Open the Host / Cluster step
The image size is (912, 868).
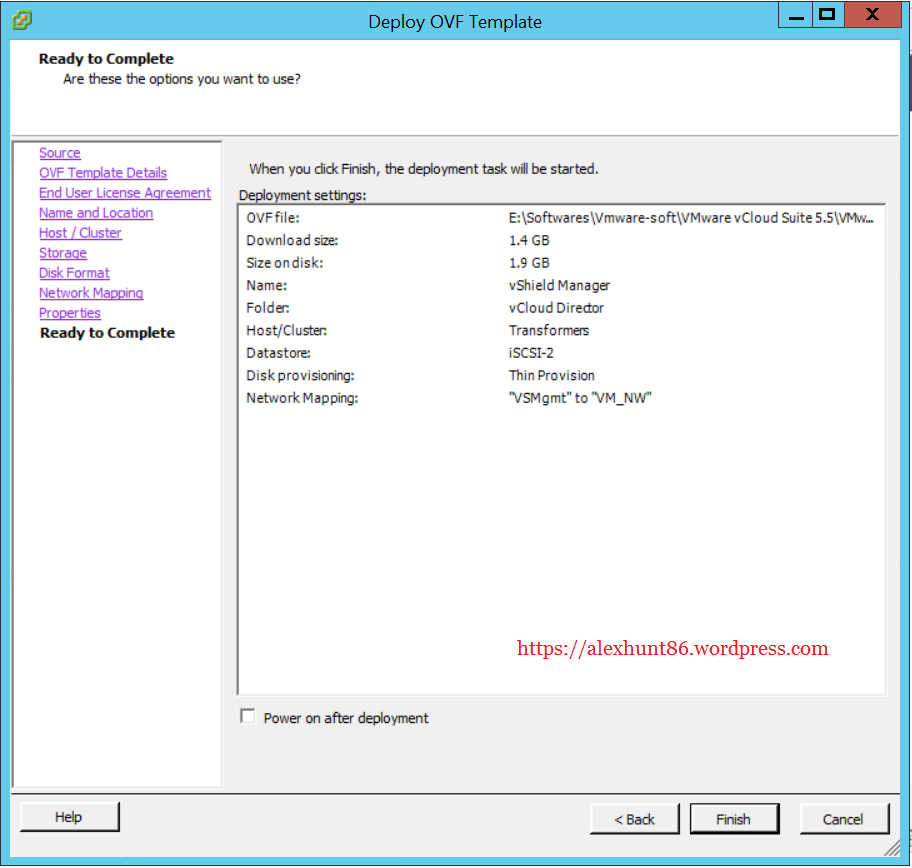pos(80,233)
